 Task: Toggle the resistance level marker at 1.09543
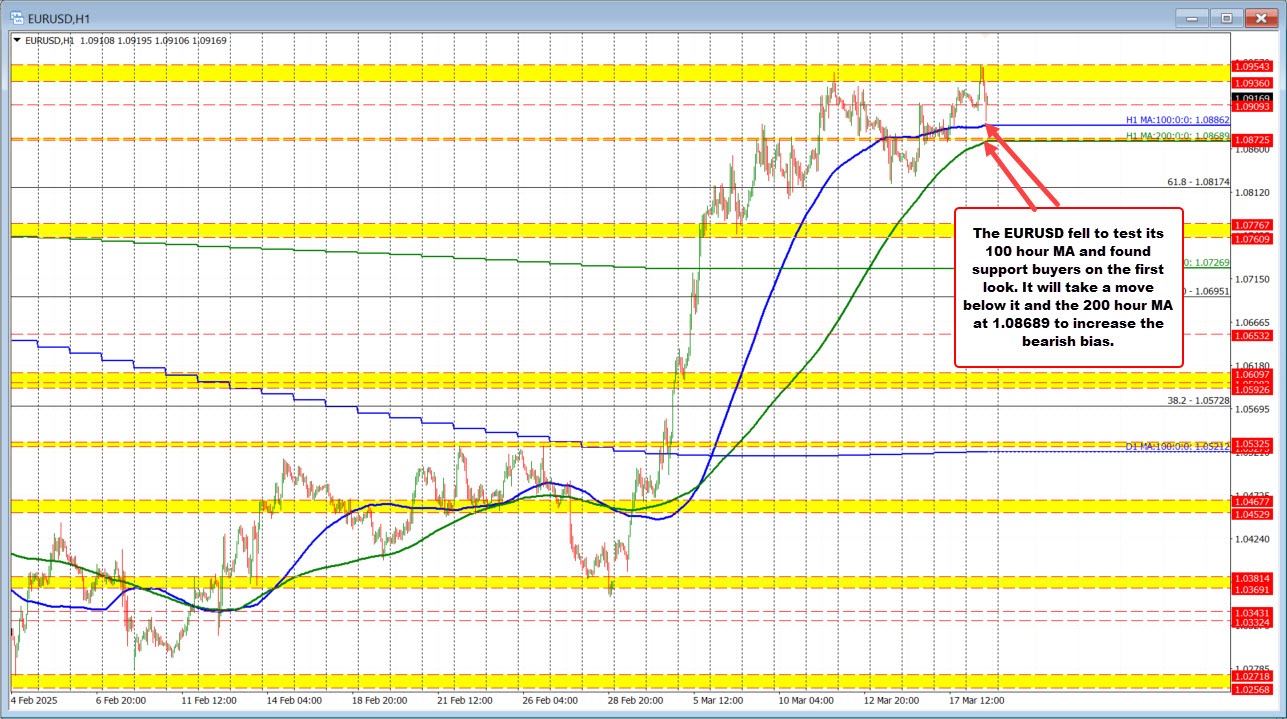pyautogui.click(x=1254, y=65)
